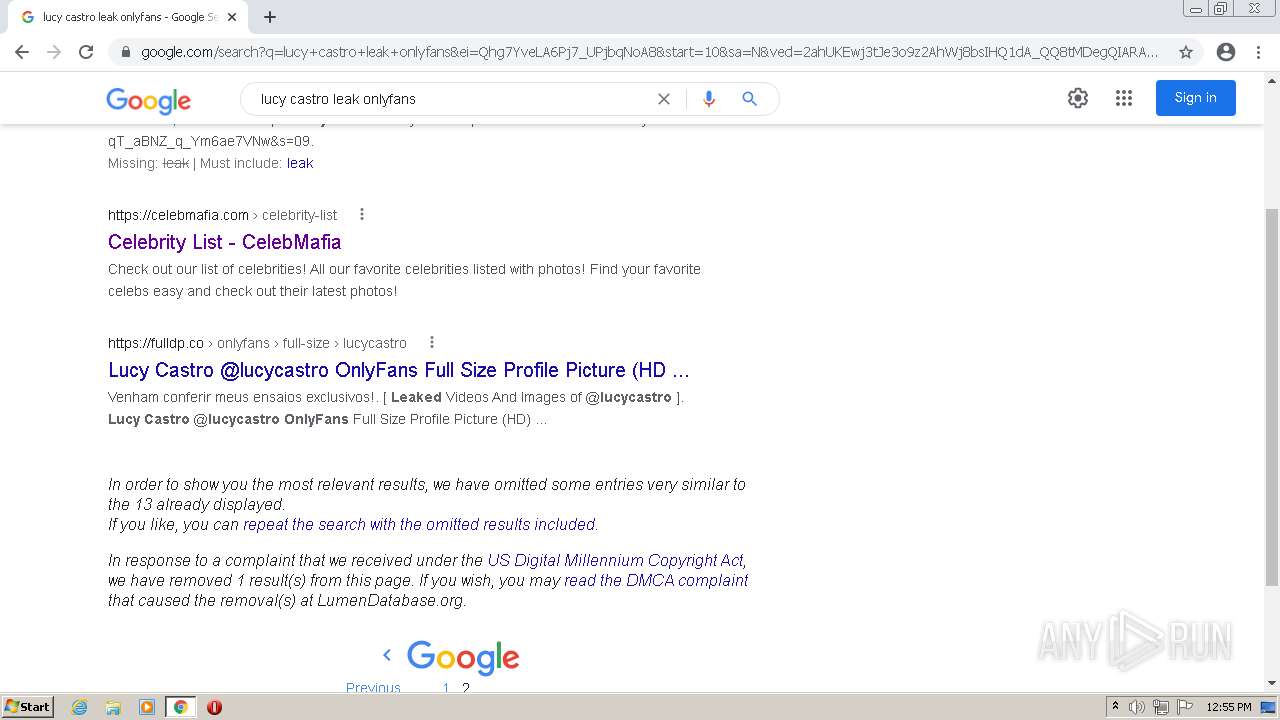The height and width of the screenshot is (720, 1280).
Task: Select the Google Search browser tab
Action: coord(129,17)
